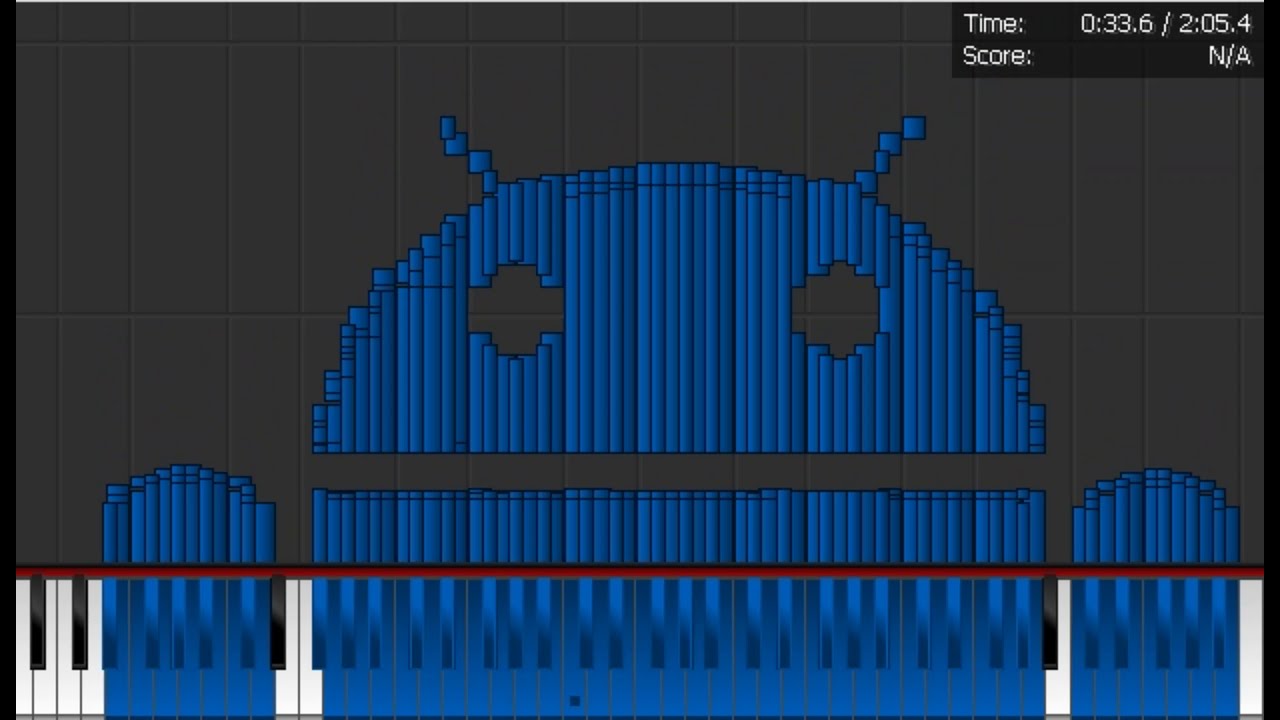Click the elapsed time readout 0:33.6 / 2:05.4
Image resolution: width=1280 pixels, height=720 pixels.
1165,24
